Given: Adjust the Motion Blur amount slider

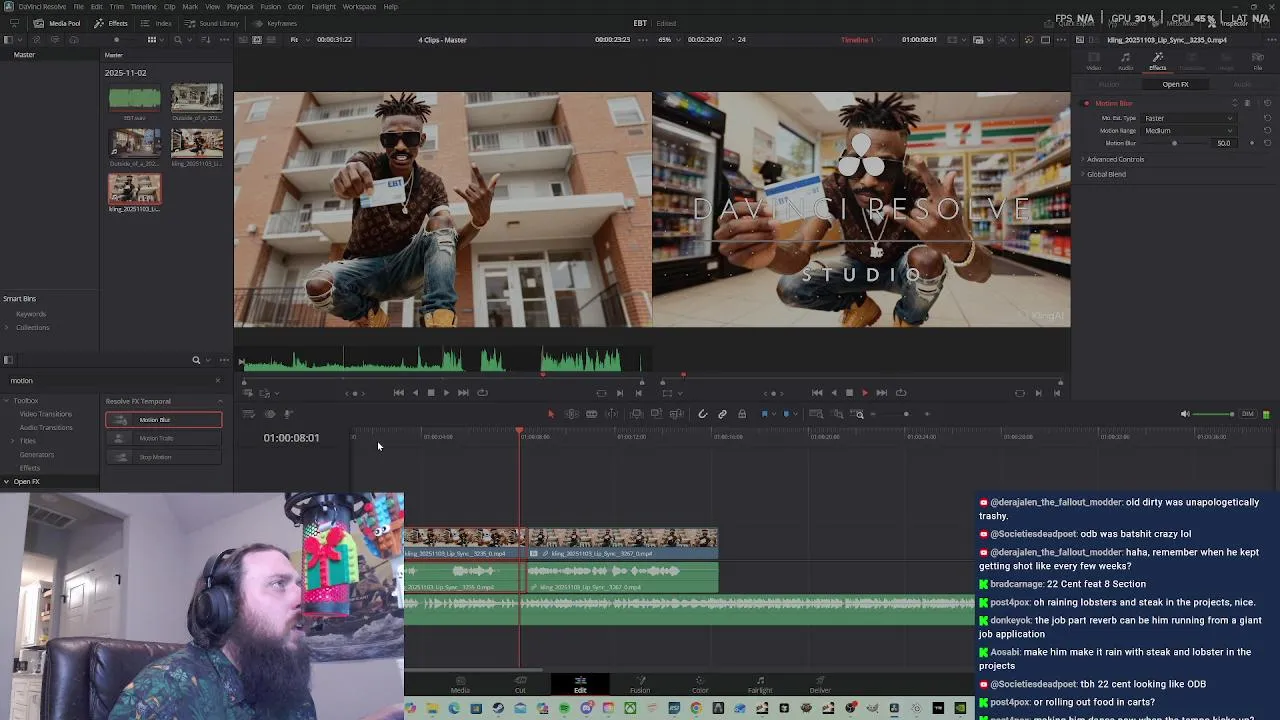Looking at the screenshot, I should (1176, 143).
